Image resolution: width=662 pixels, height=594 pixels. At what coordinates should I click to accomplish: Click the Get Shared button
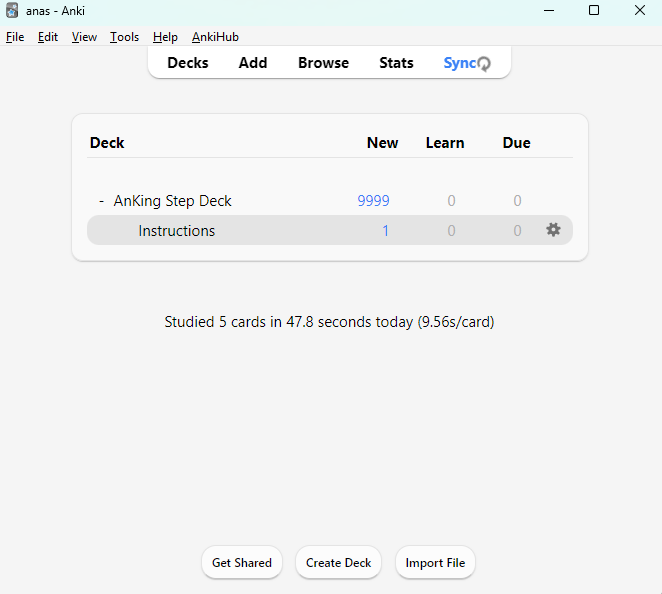(242, 563)
